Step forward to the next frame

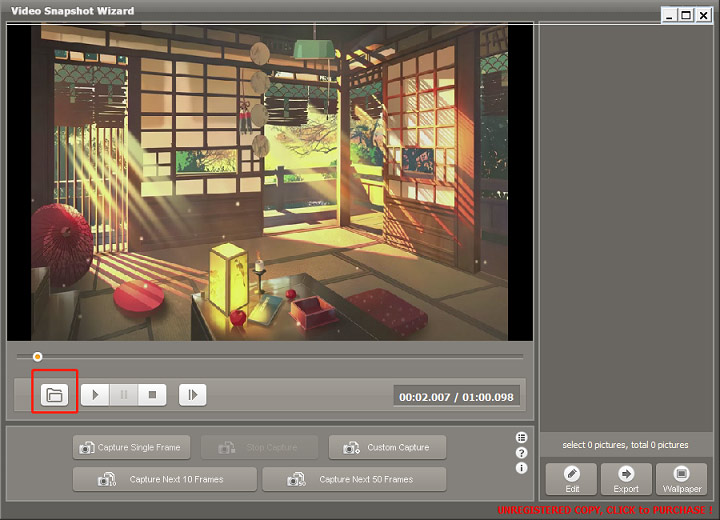(x=193, y=395)
